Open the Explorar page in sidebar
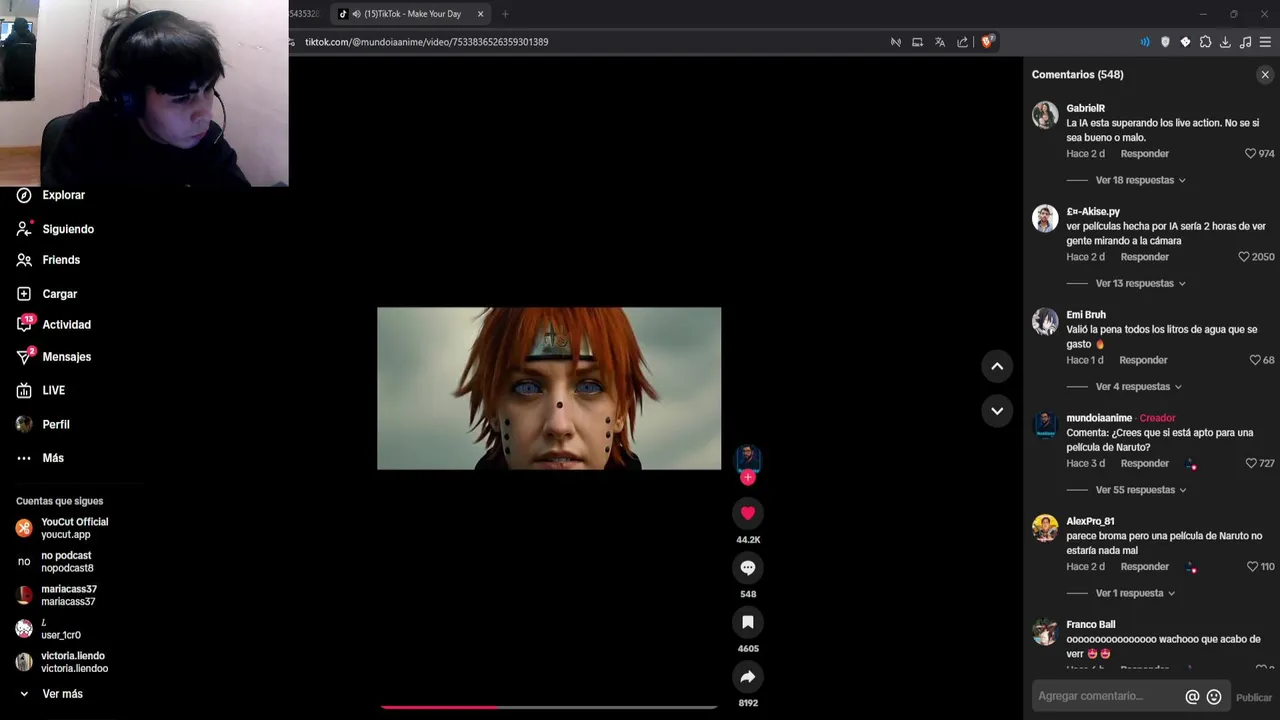 point(63,195)
